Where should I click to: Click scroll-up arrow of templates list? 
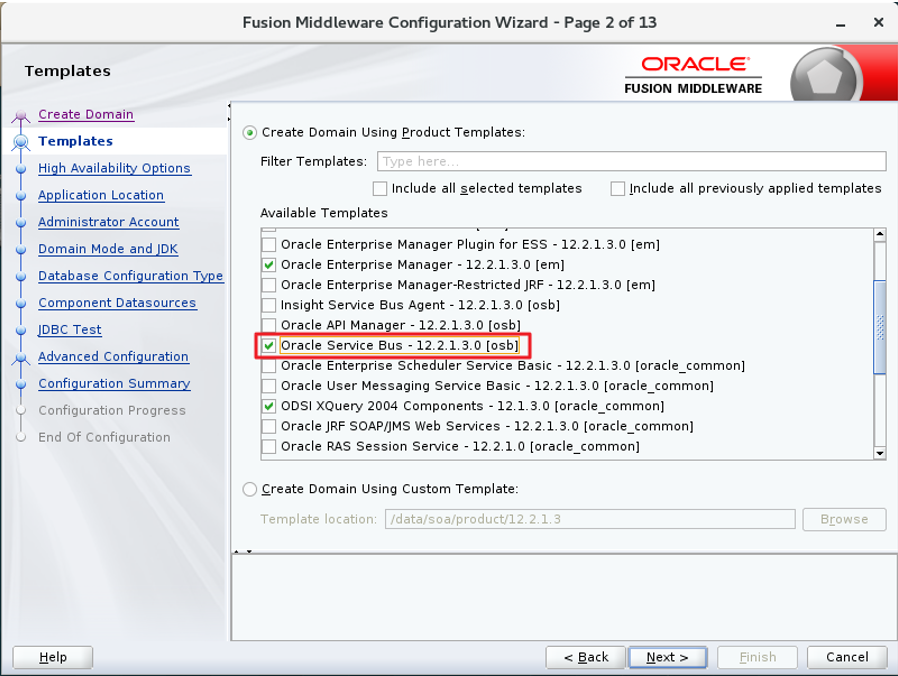[x=880, y=234]
